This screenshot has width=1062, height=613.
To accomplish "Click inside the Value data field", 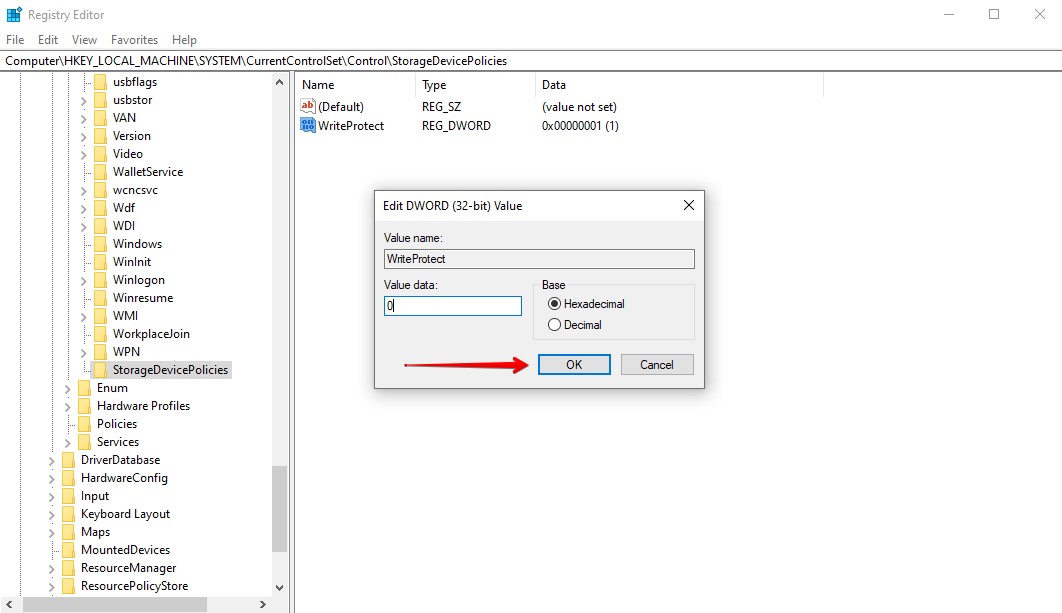I will (x=452, y=305).
